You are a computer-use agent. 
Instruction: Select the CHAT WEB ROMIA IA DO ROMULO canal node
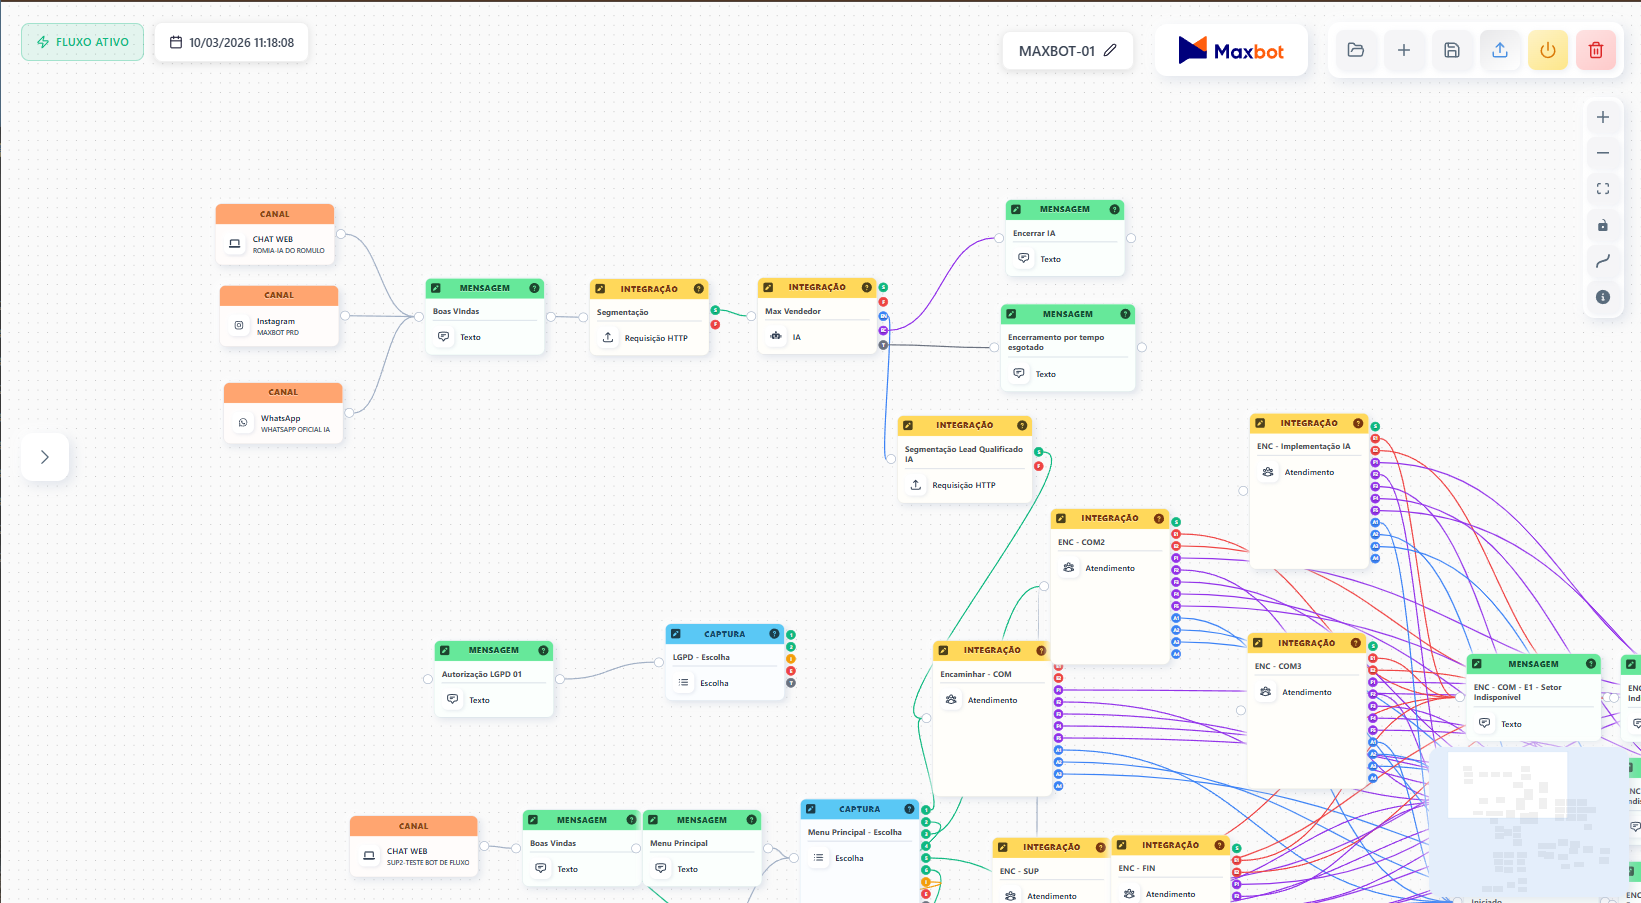point(275,235)
